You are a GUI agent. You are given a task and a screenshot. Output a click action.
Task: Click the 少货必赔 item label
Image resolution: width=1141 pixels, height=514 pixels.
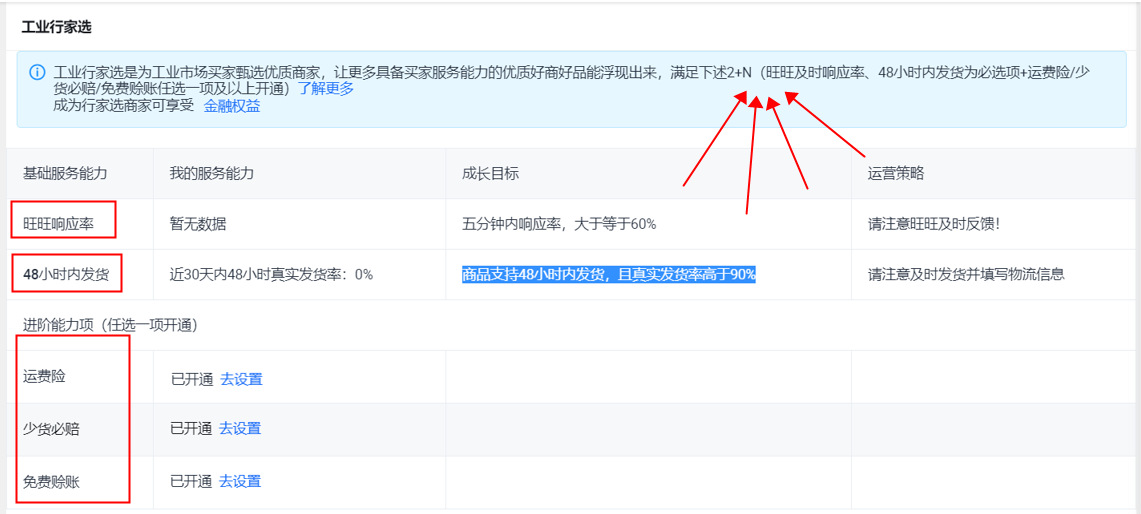51,428
